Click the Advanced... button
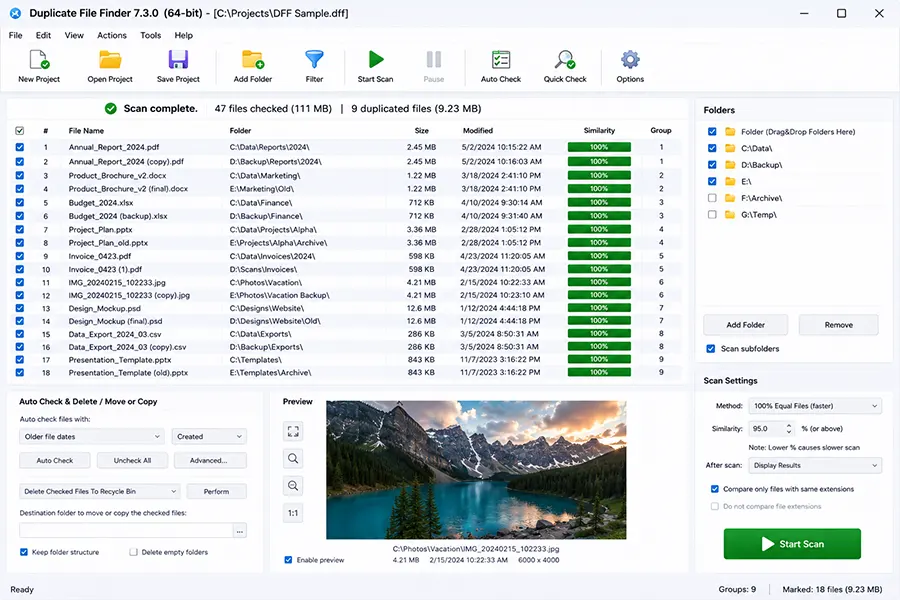Viewport: 900px width, 600px height. [x=209, y=460]
